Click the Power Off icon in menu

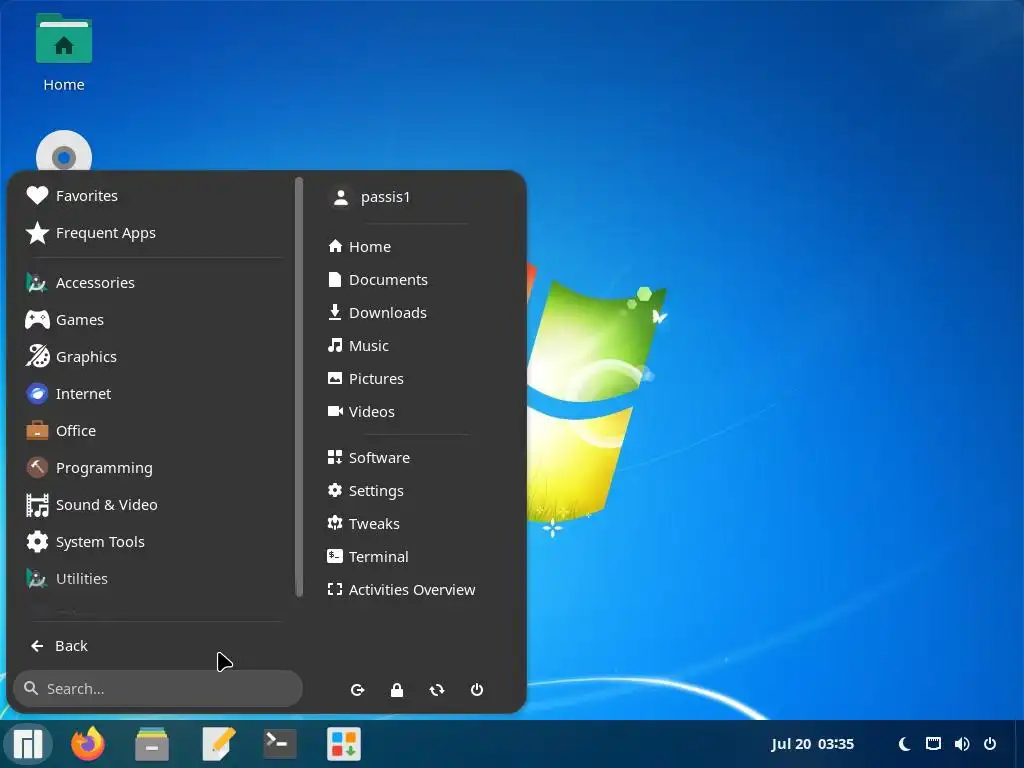(477, 690)
